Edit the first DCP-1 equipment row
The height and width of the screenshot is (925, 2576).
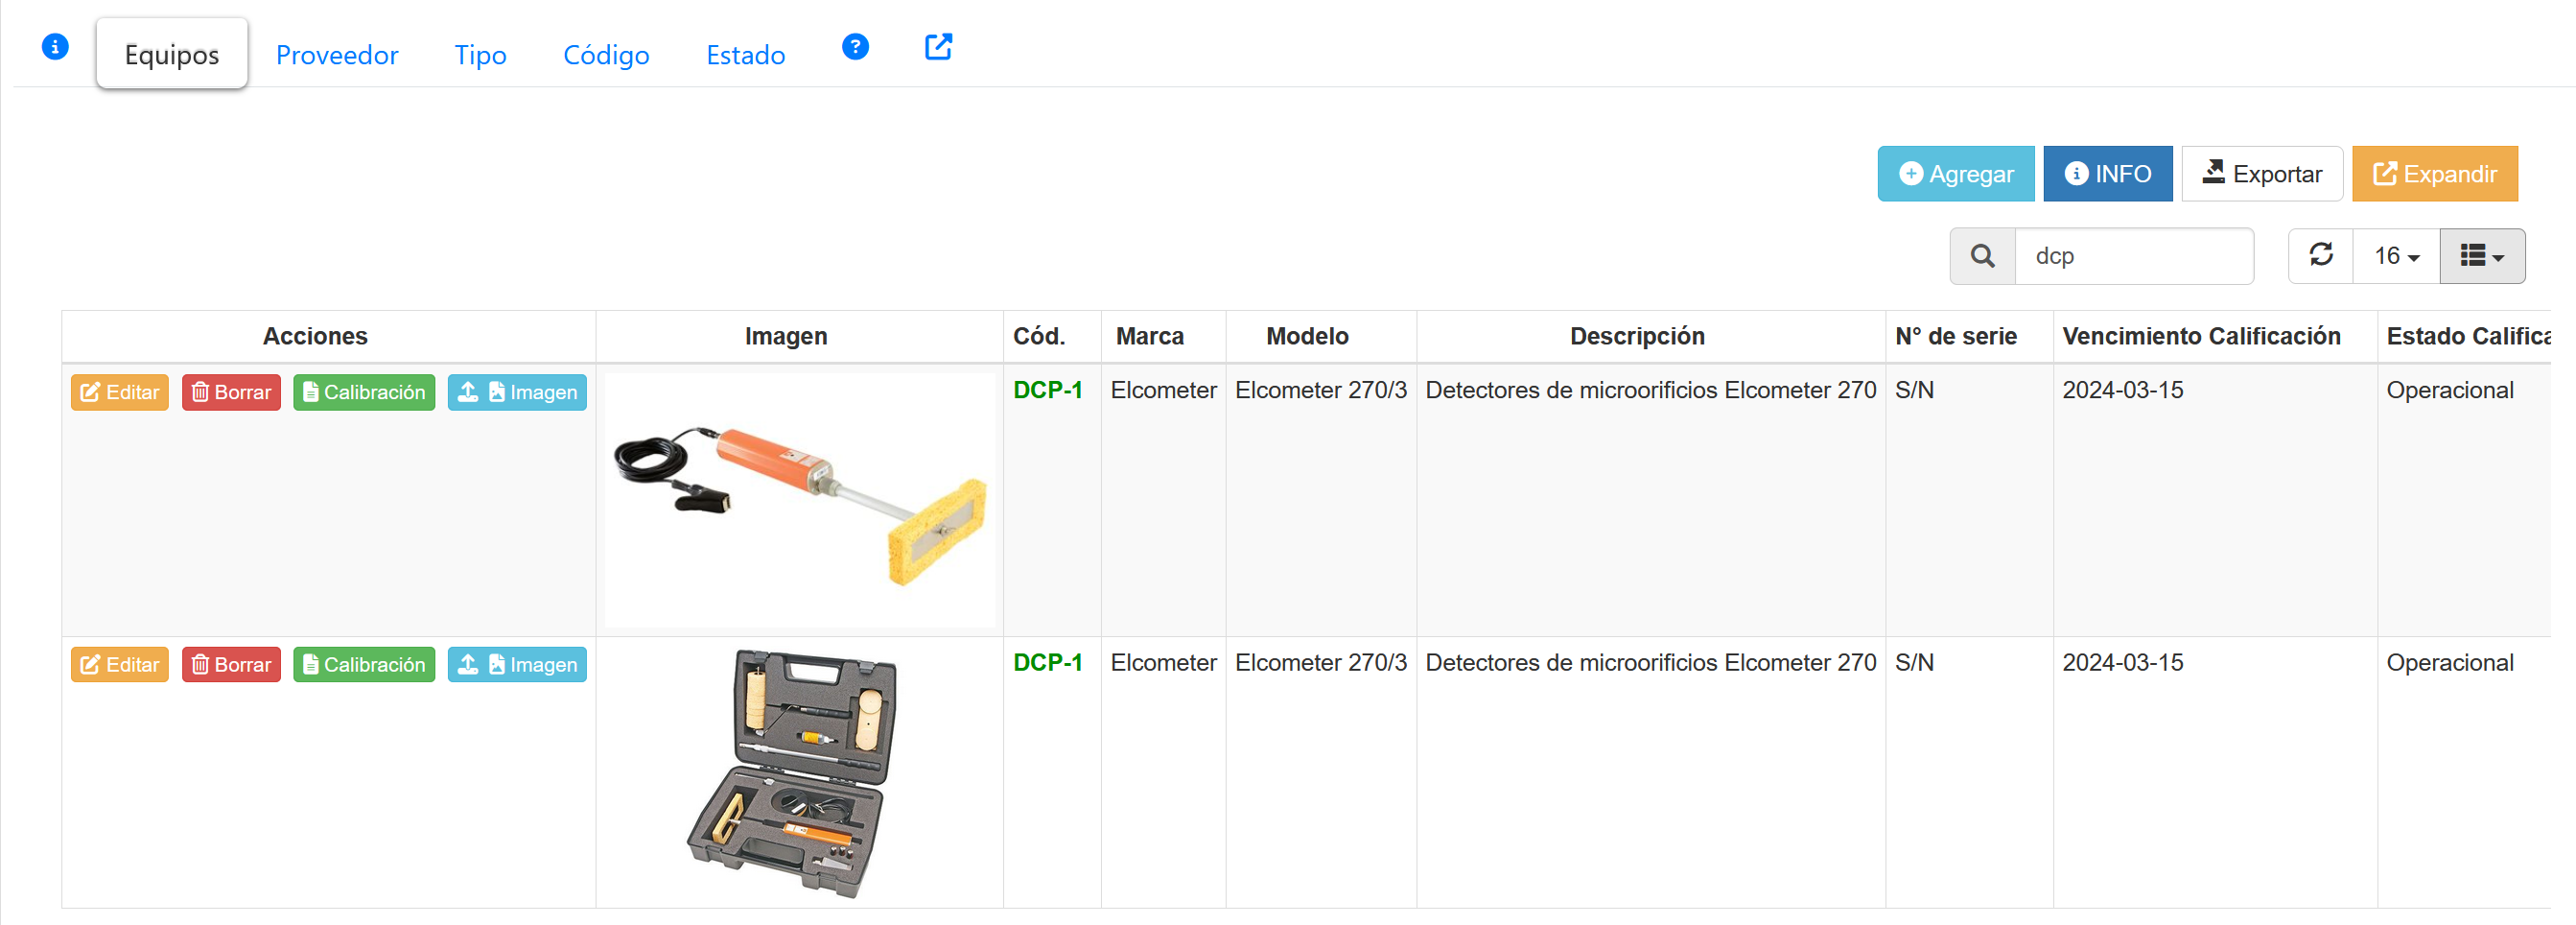click(x=119, y=392)
